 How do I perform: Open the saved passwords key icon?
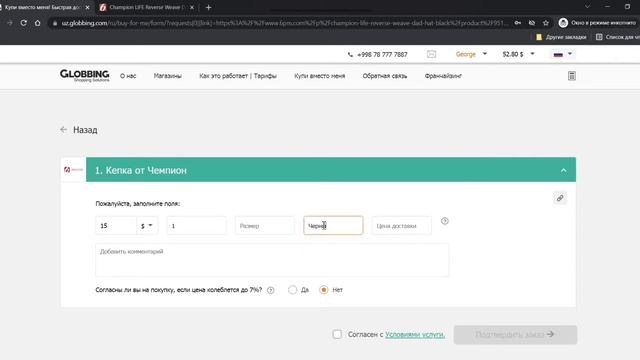tap(518, 23)
